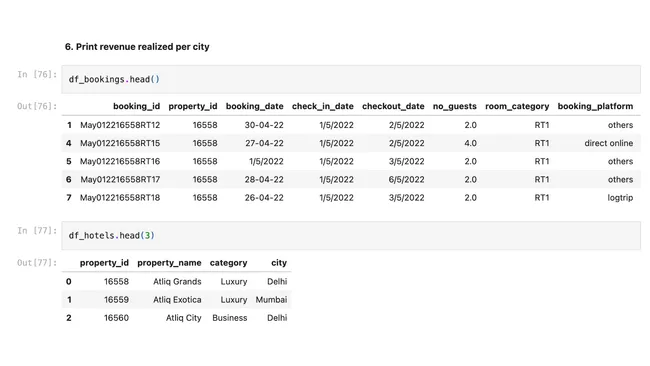The width and height of the screenshot is (650, 366).
Task: Click booking date 30-04-22
Action: coord(264,125)
